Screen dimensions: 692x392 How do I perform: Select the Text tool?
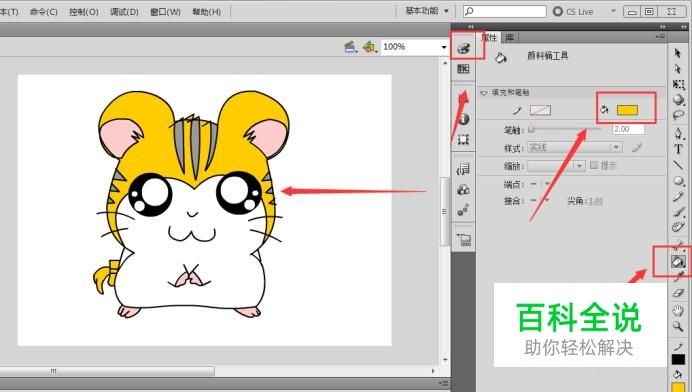[678, 149]
